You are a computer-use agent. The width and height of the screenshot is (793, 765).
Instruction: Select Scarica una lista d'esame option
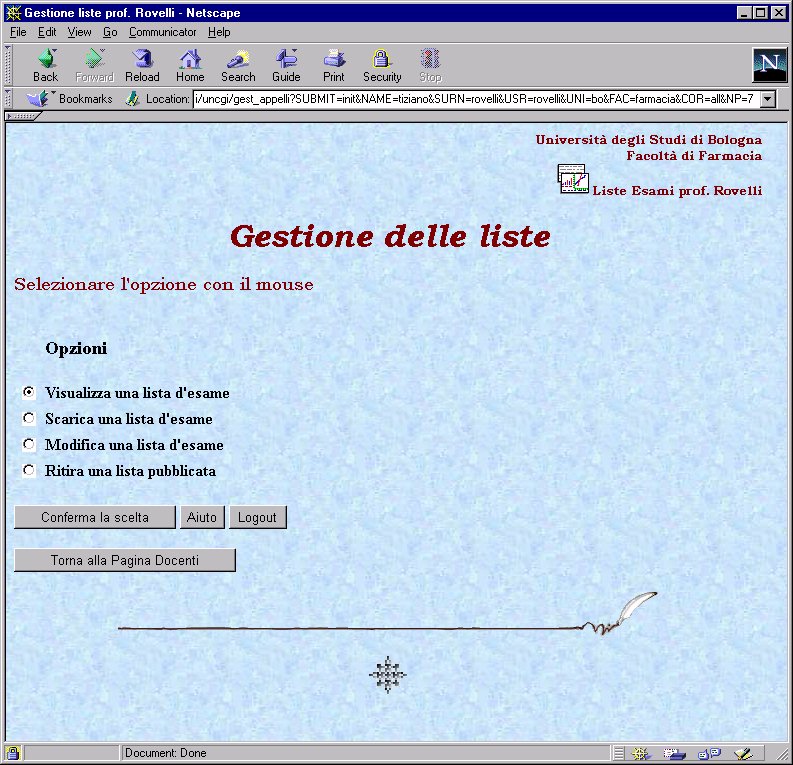pyautogui.click(x=29, y=418)
